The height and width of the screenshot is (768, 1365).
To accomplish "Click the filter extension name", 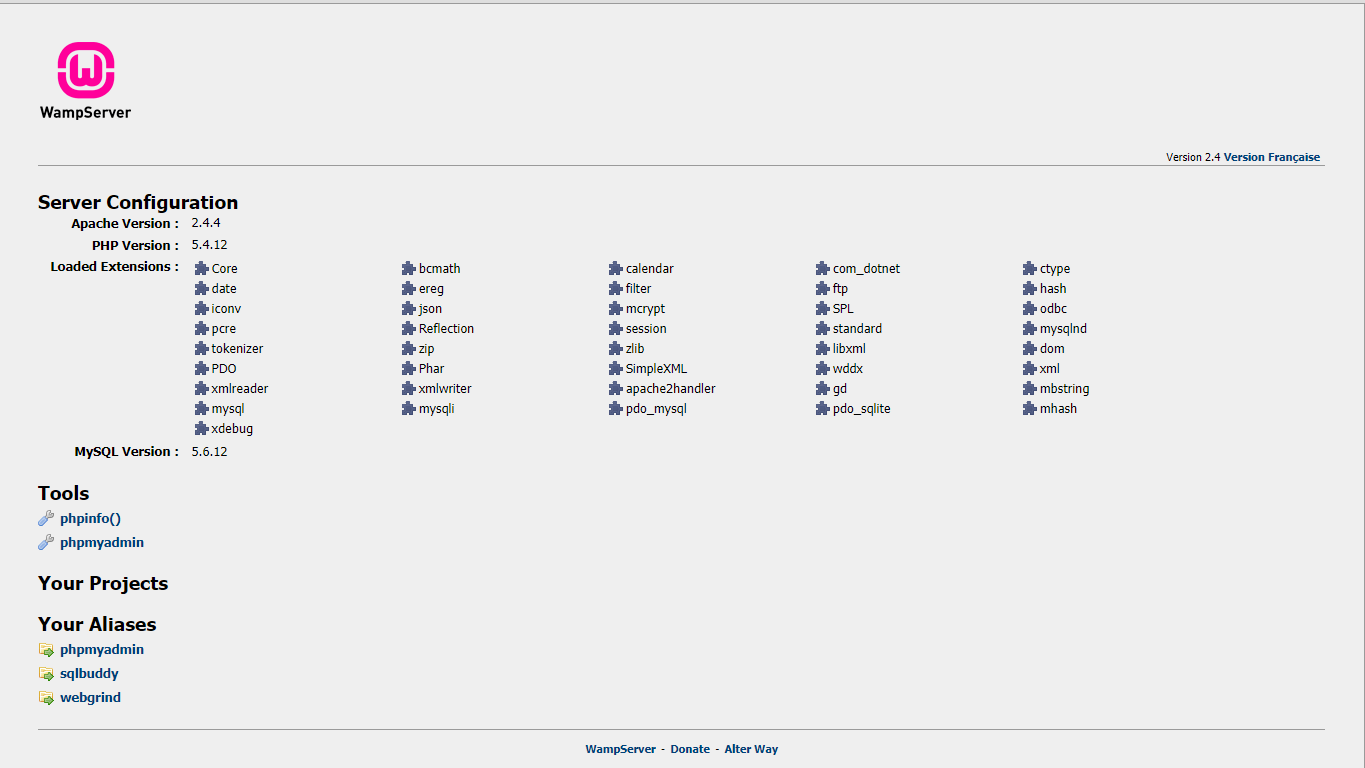I will [x=638, y=289].
